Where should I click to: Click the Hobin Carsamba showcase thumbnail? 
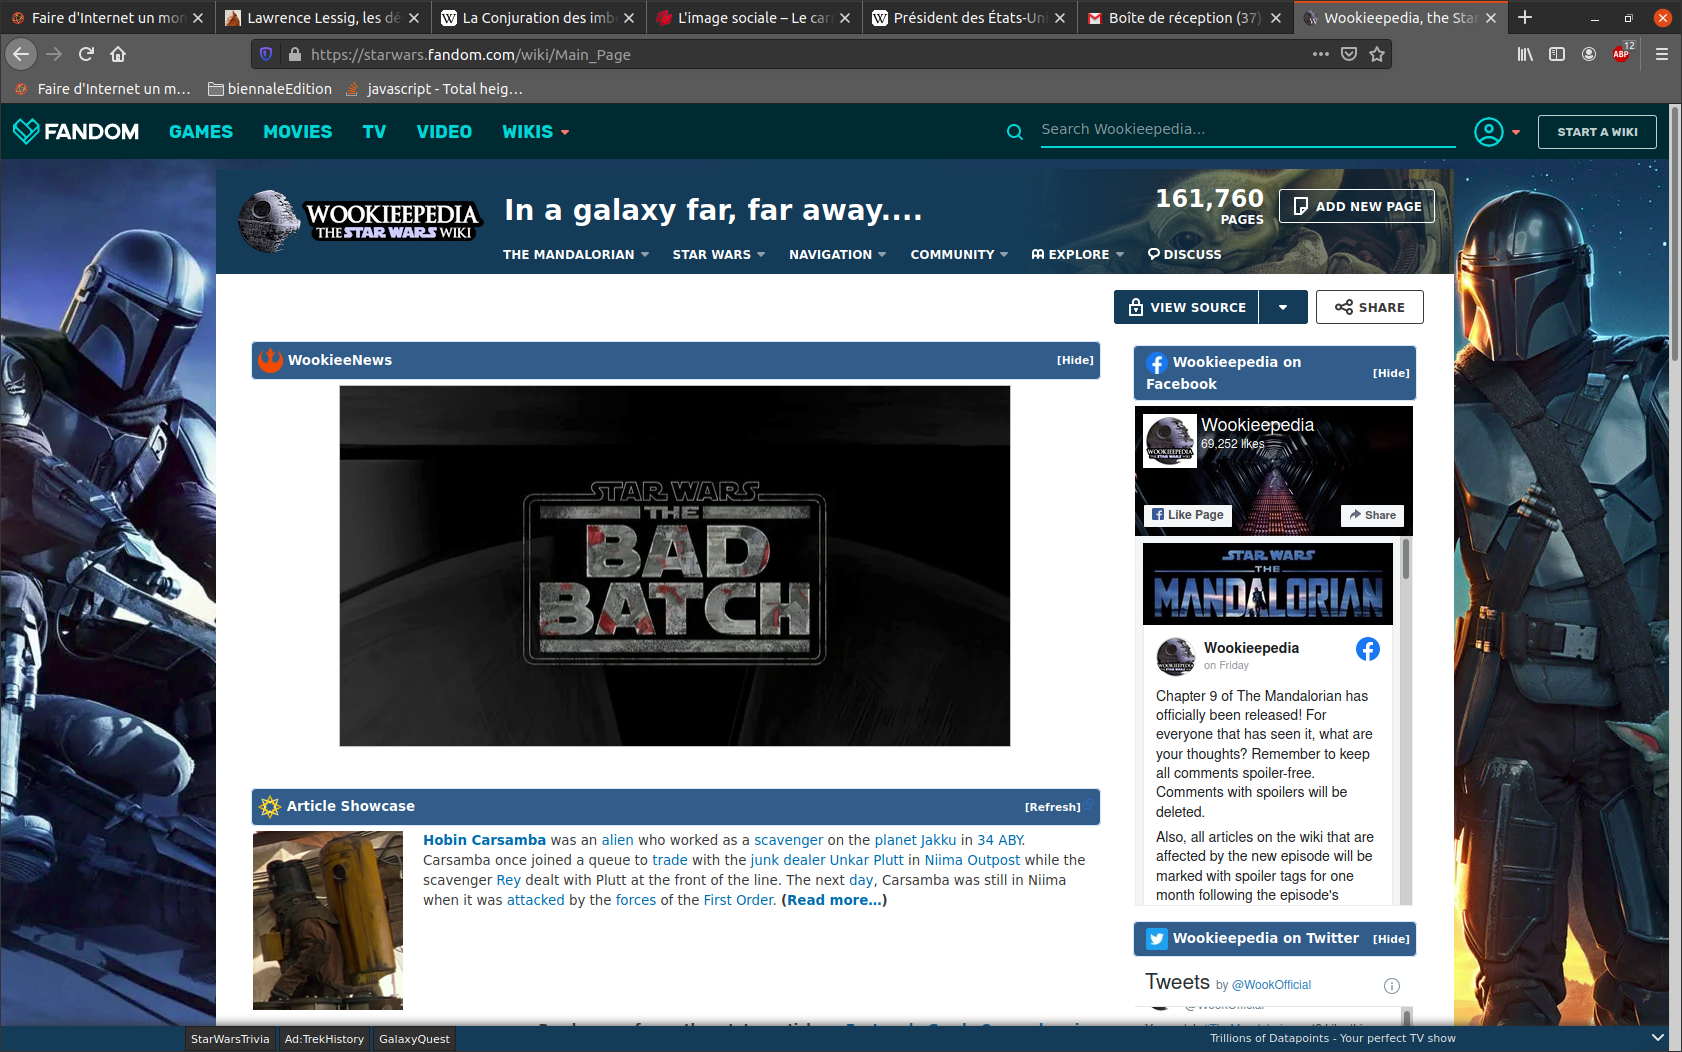coord(328,921)
